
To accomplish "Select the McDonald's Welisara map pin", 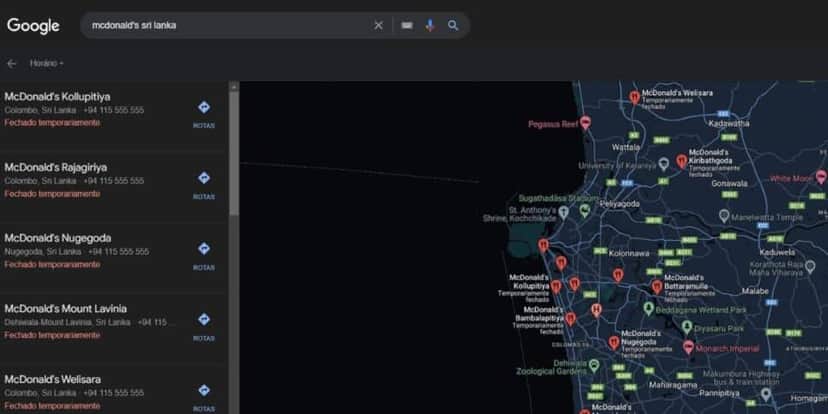I will pyautogui.click(x=635, y=97).
